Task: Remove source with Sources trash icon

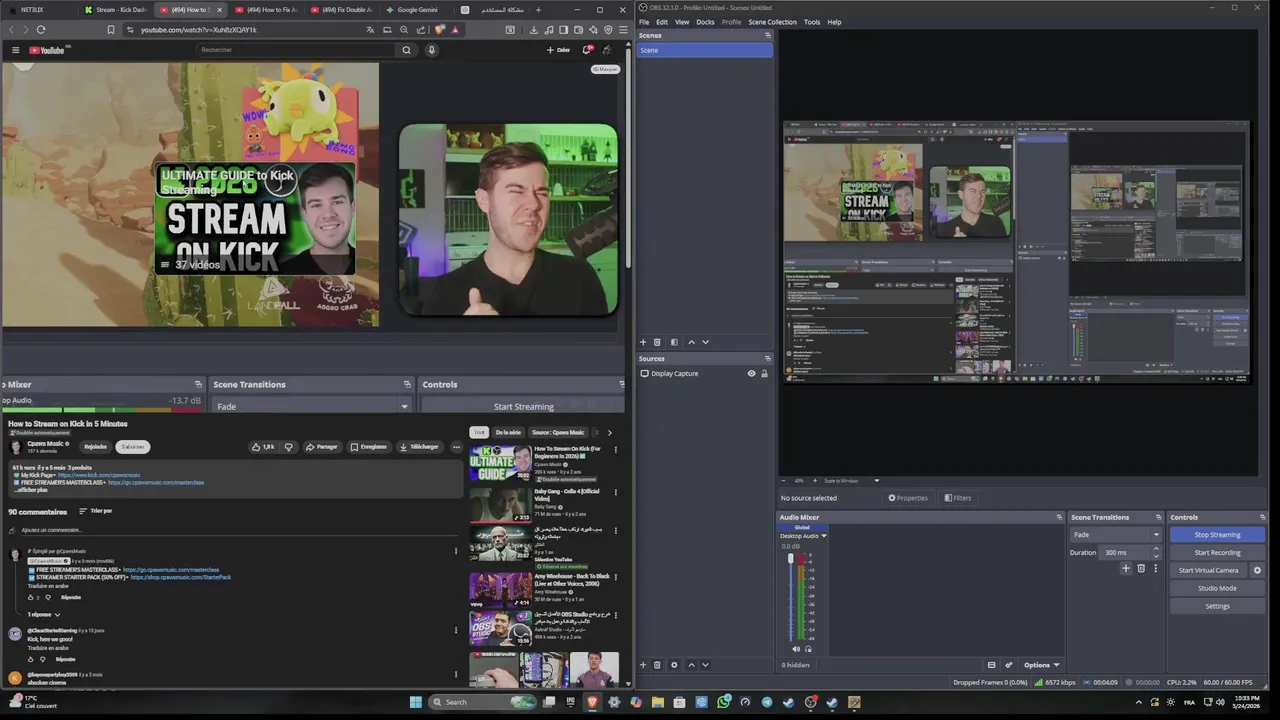Action: click(x=657, y=665)
